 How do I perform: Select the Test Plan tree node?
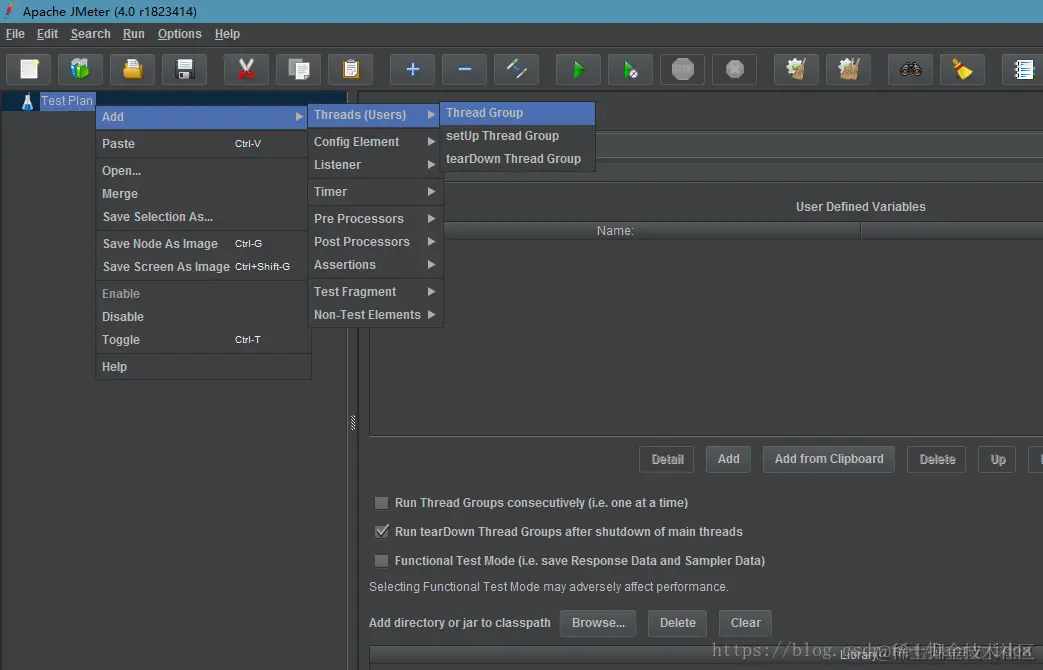[67, 101]
